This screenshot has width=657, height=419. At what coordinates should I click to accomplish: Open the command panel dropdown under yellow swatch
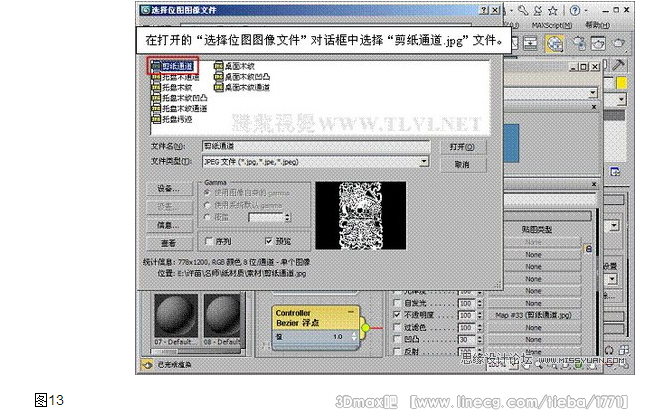621,100
